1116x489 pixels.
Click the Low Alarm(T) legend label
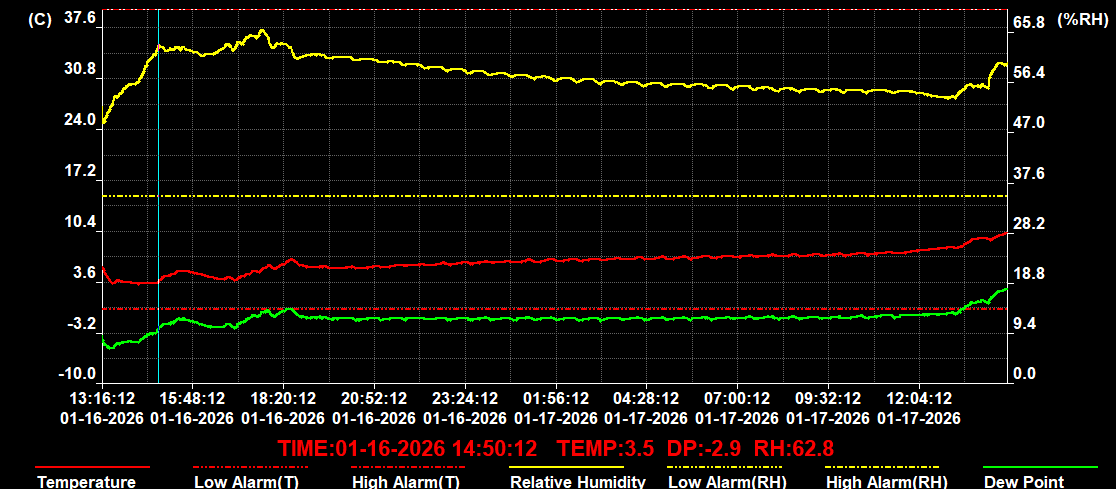244,482
